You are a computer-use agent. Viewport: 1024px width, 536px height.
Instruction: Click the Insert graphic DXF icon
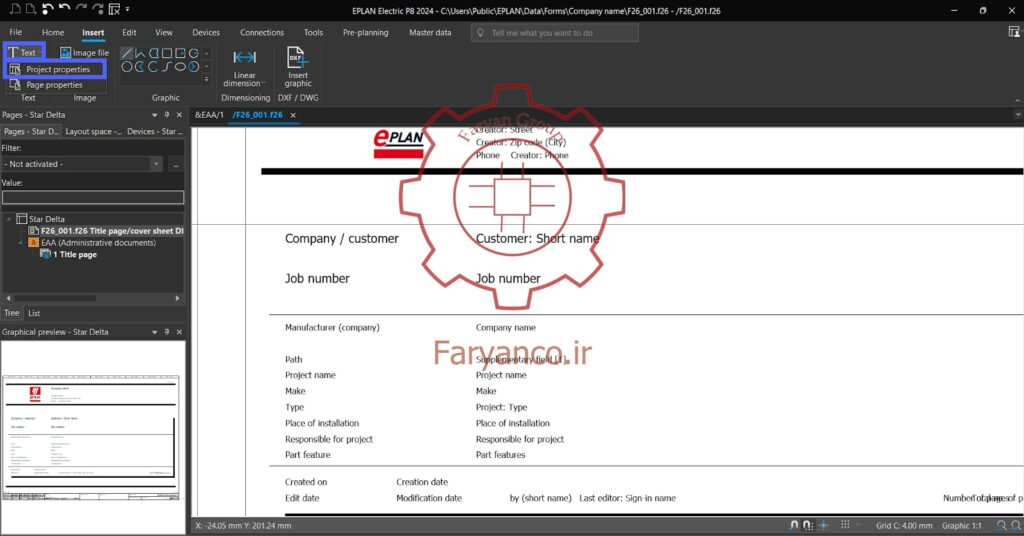tap(298, 57)
